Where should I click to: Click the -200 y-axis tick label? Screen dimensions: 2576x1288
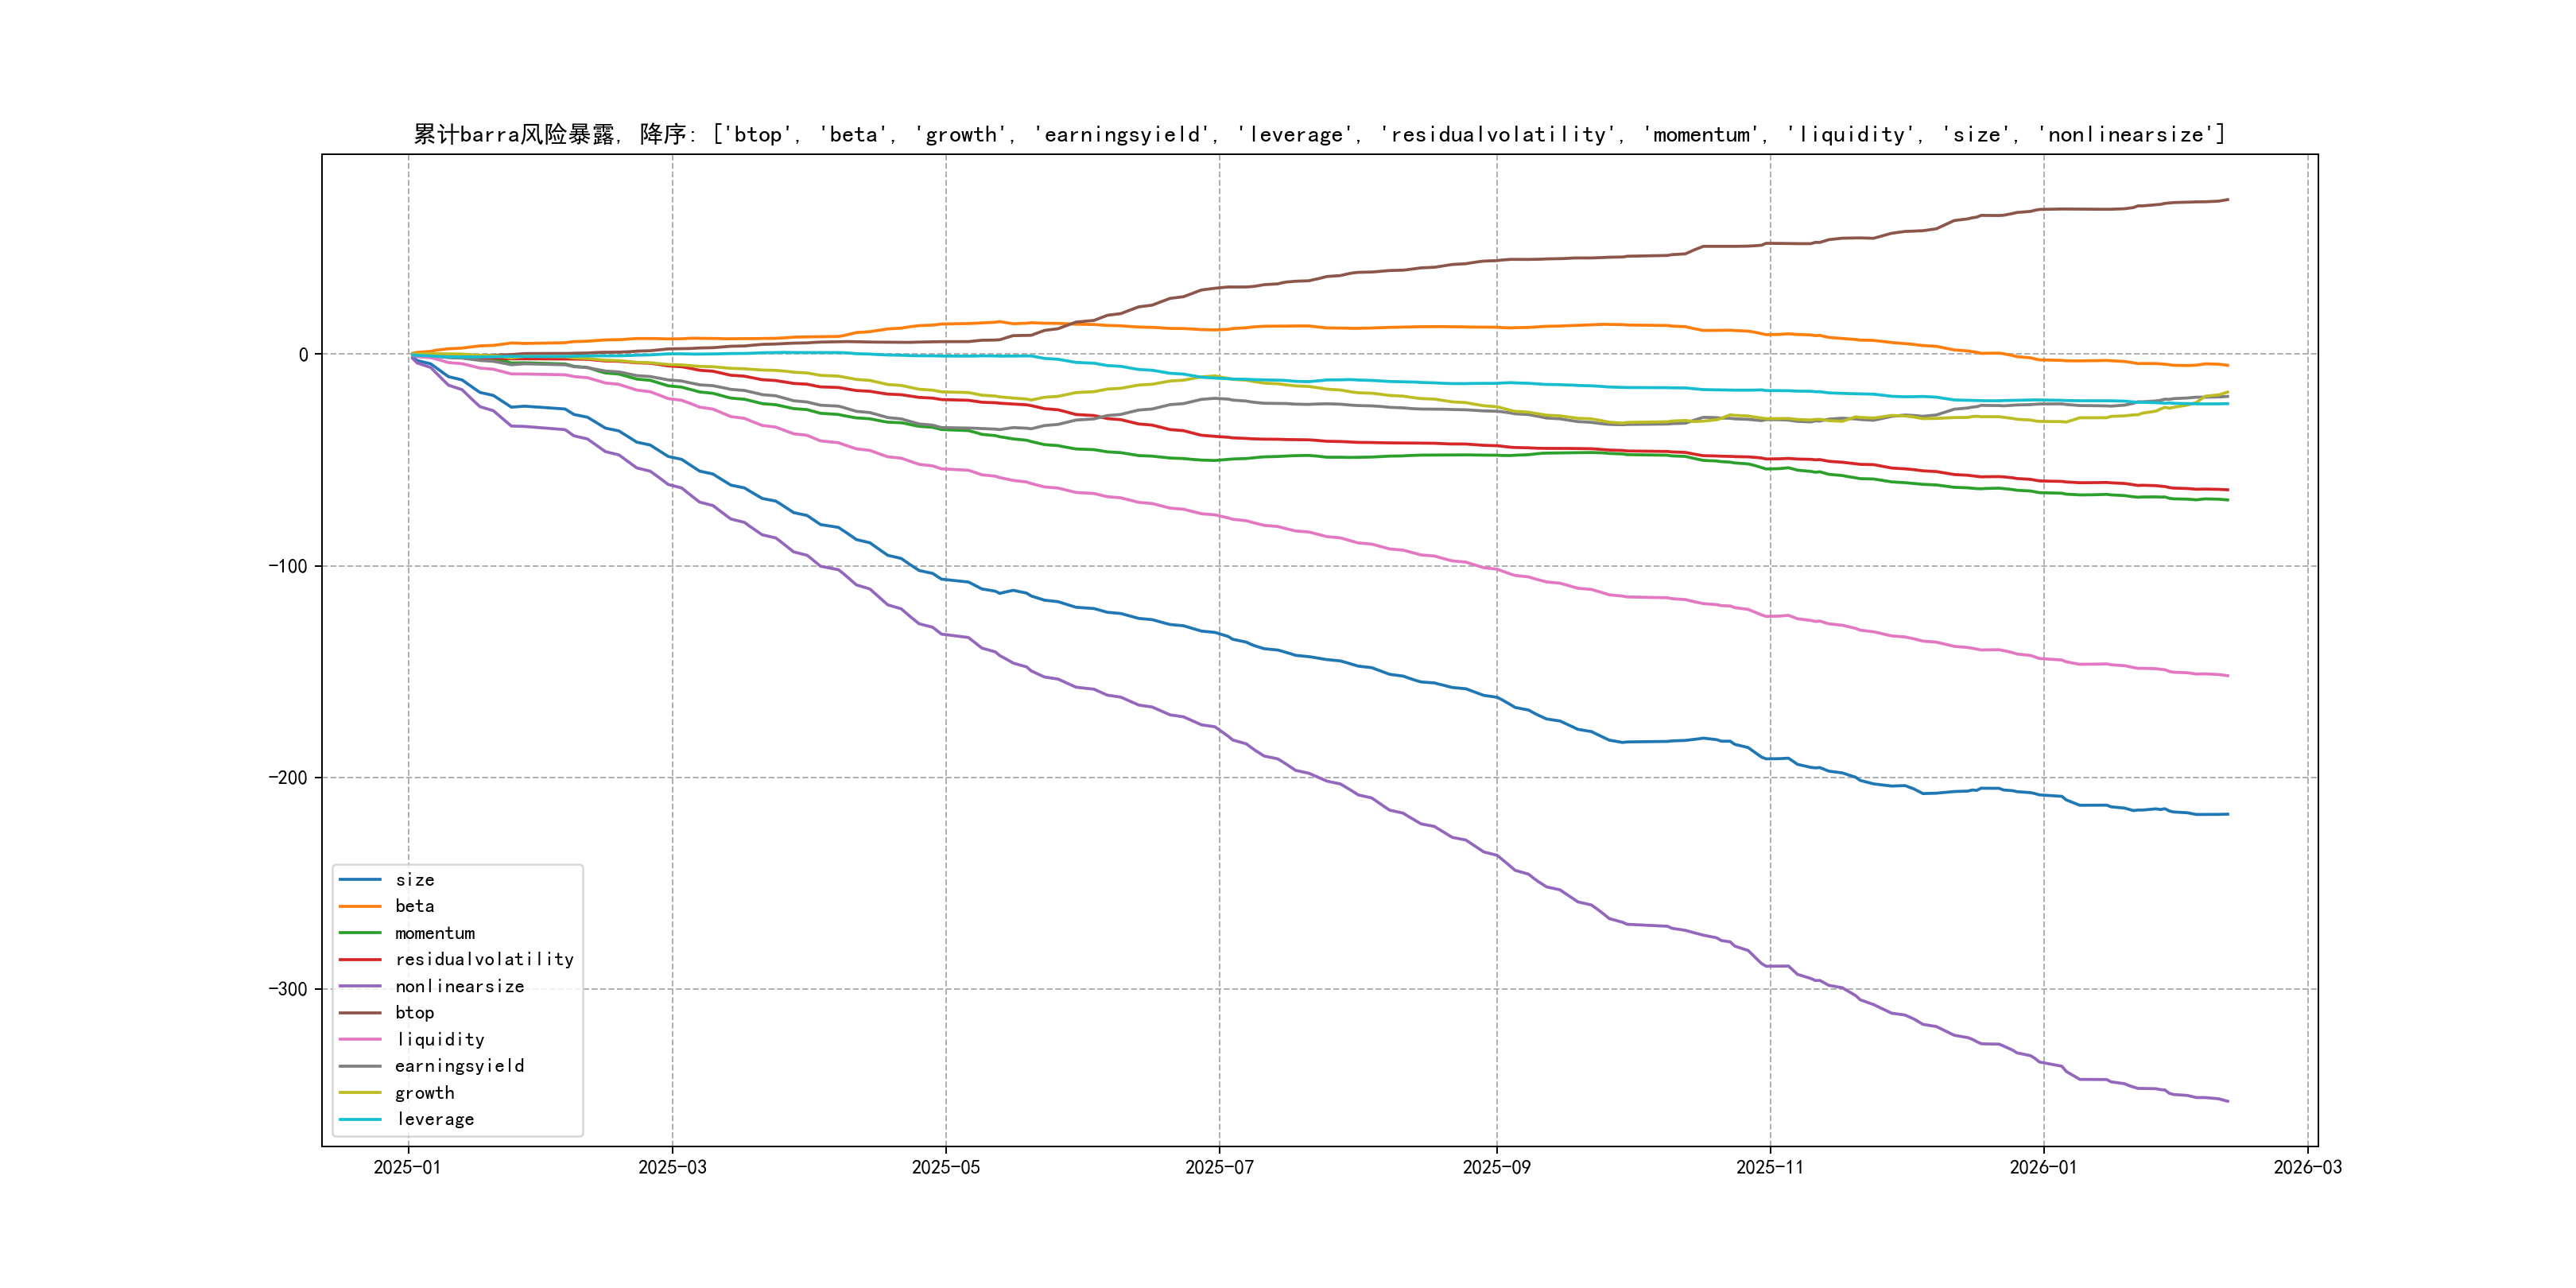tap(288, 778)
